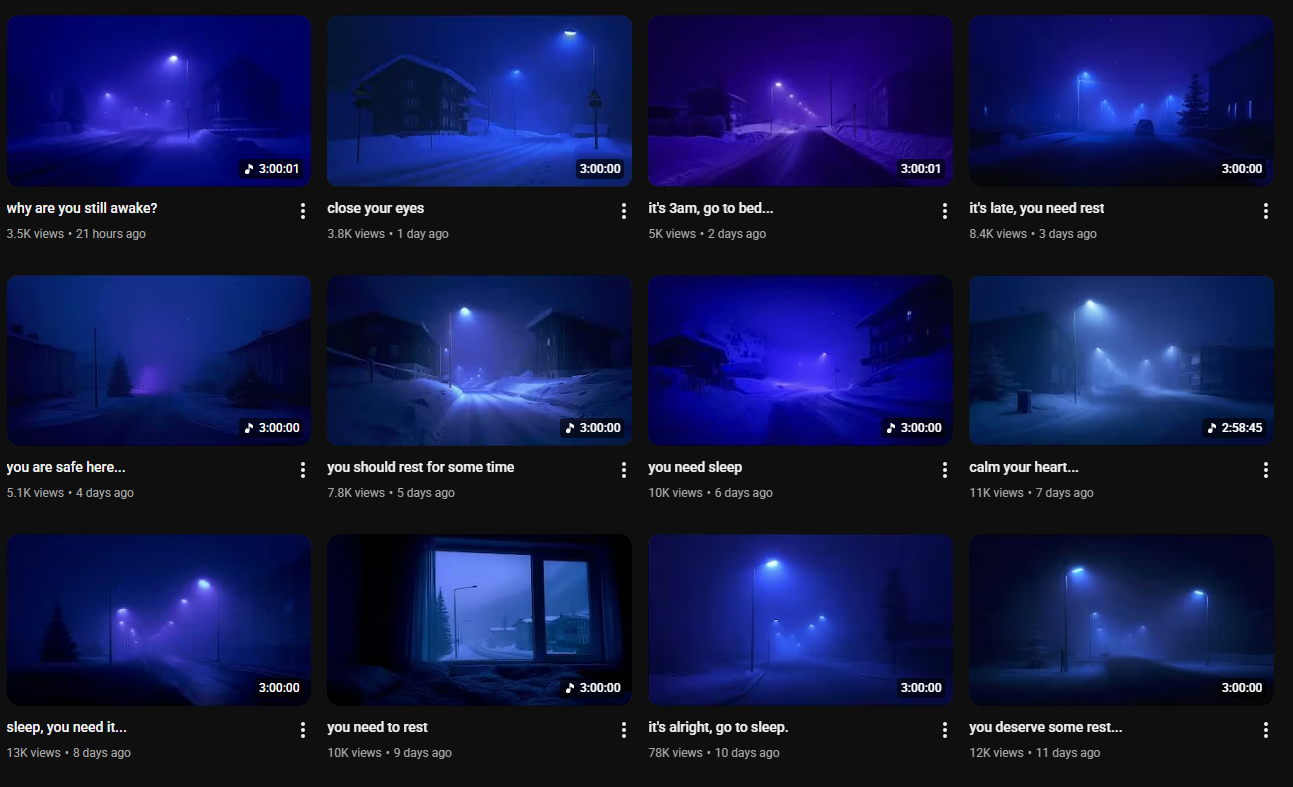Open more actions beside 'calm your heart...'
This screenshot has height=787, width=1293.
click(x=1266, y=470)
